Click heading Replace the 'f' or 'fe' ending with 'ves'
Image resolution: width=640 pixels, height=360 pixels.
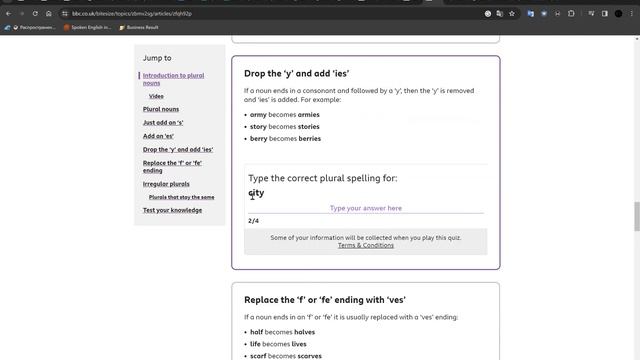coord(325,300)
